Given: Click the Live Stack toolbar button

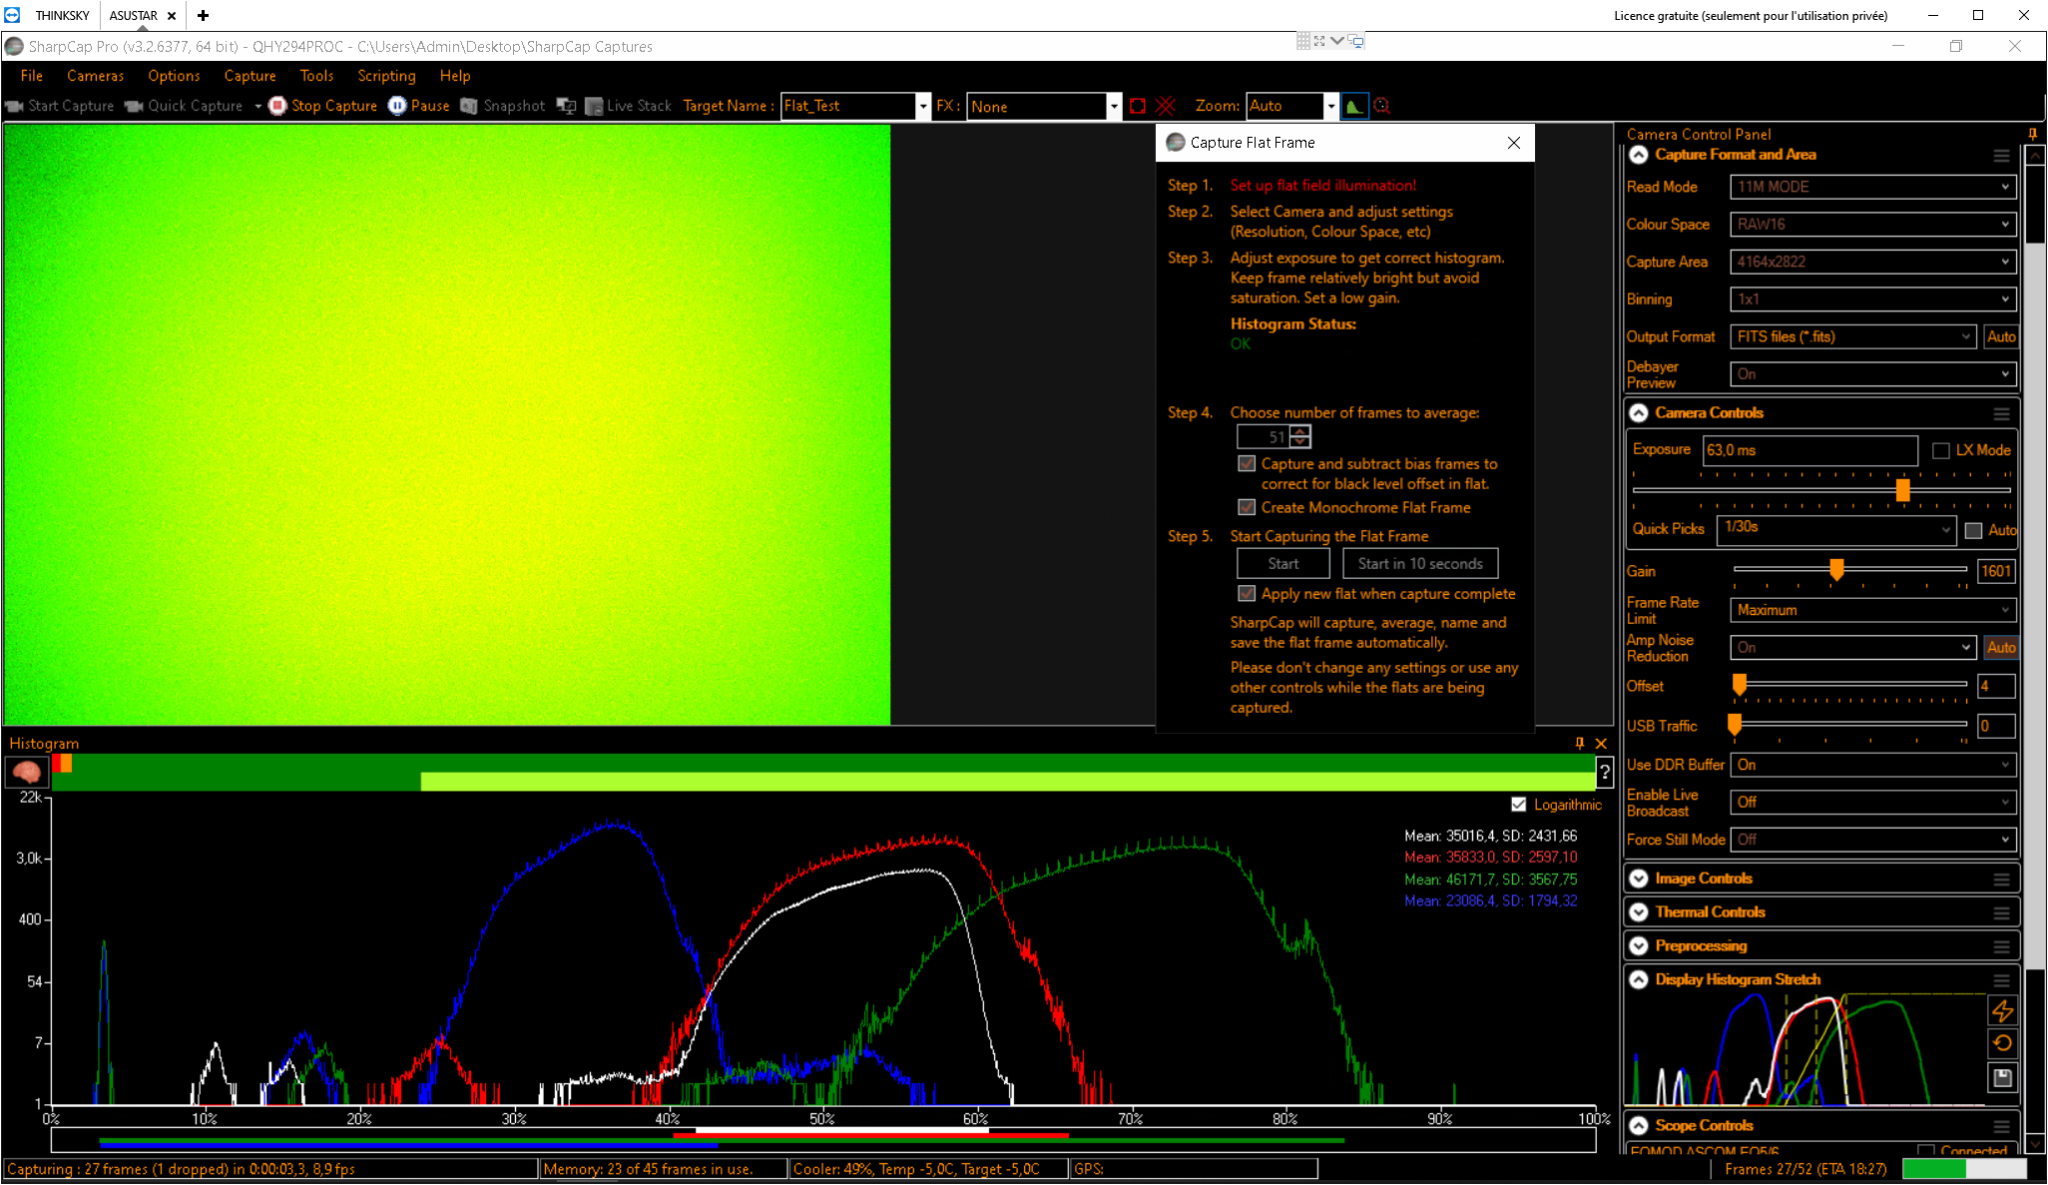Looking at the screenshot, I should (x=628, y=106).
